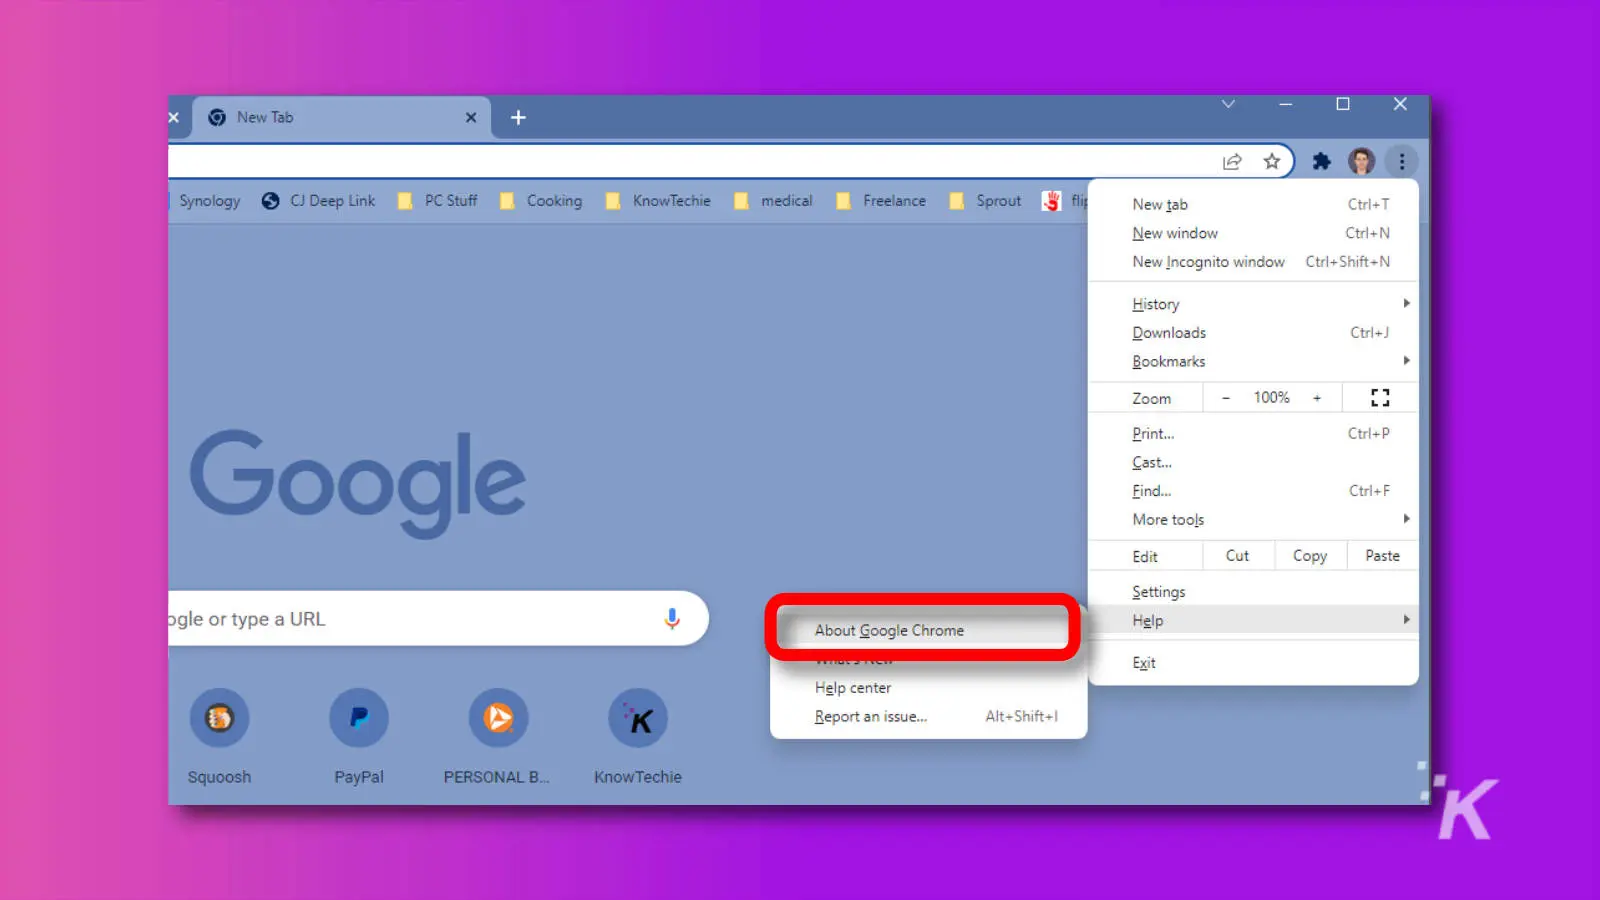Click Cut in the Edit row
This screenshot has height=900, width=1600.
click(1238, 556)
